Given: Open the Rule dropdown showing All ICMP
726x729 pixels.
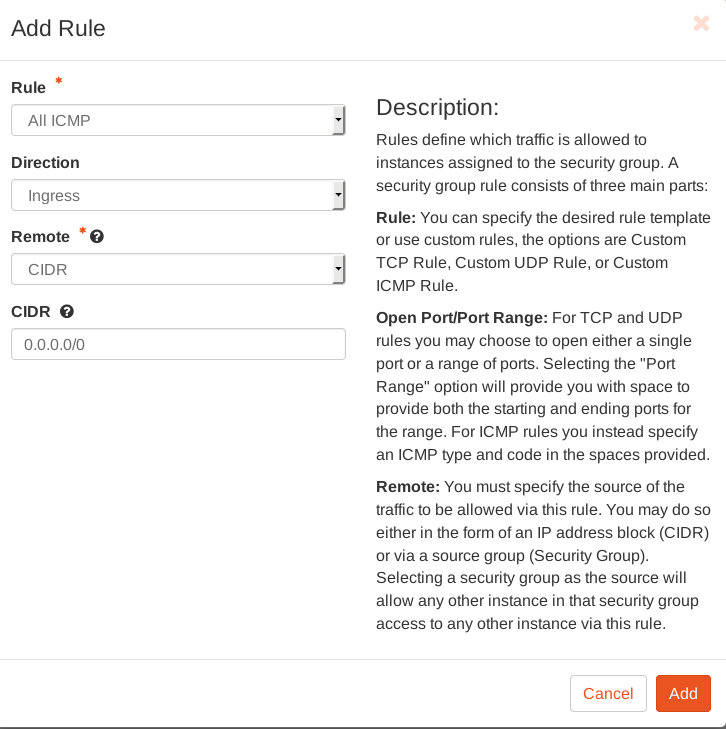Looking at the screenshot, I should click(172, 121).
